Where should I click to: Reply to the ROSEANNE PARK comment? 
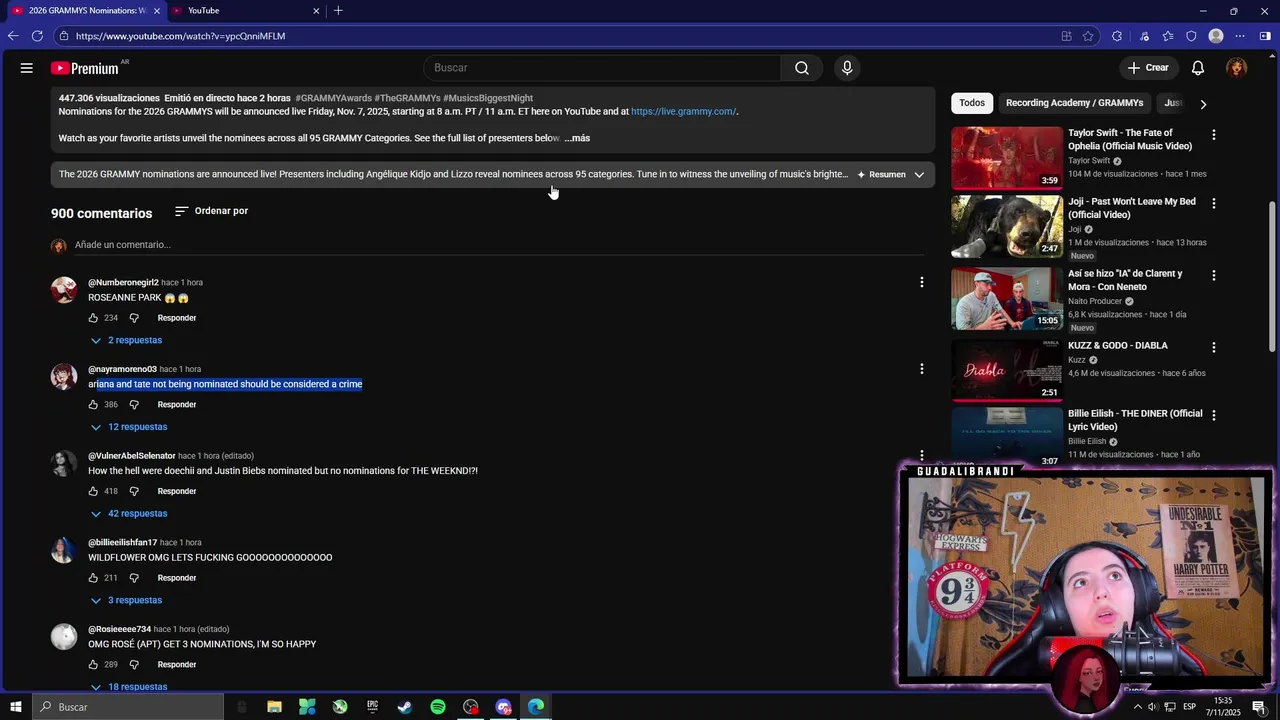(x=176, y=318)
